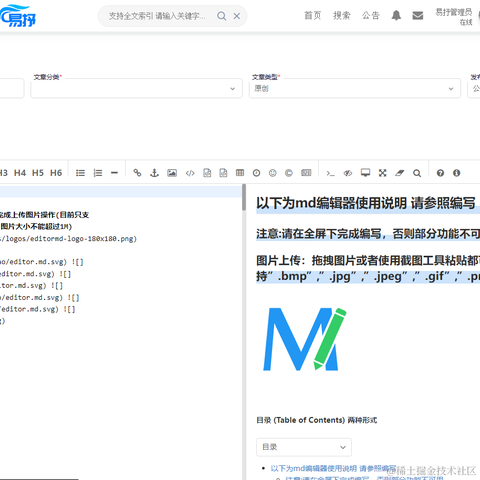Click the 目录 (Table of Contents) 两种形式 text
This screenshot has height=480, width=480.
click(x=316, y=420)
